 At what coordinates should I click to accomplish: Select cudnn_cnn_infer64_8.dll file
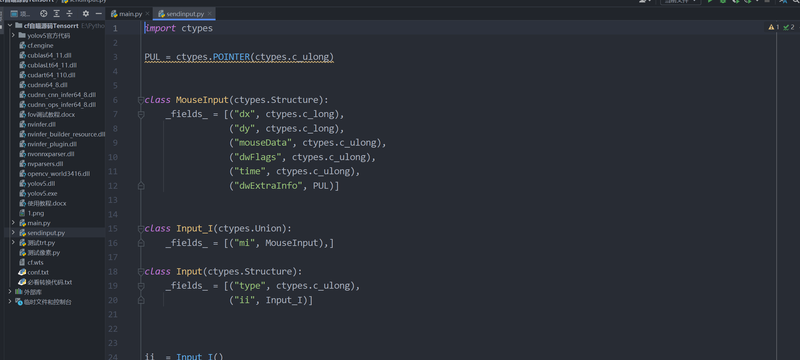tap(58, 95)
